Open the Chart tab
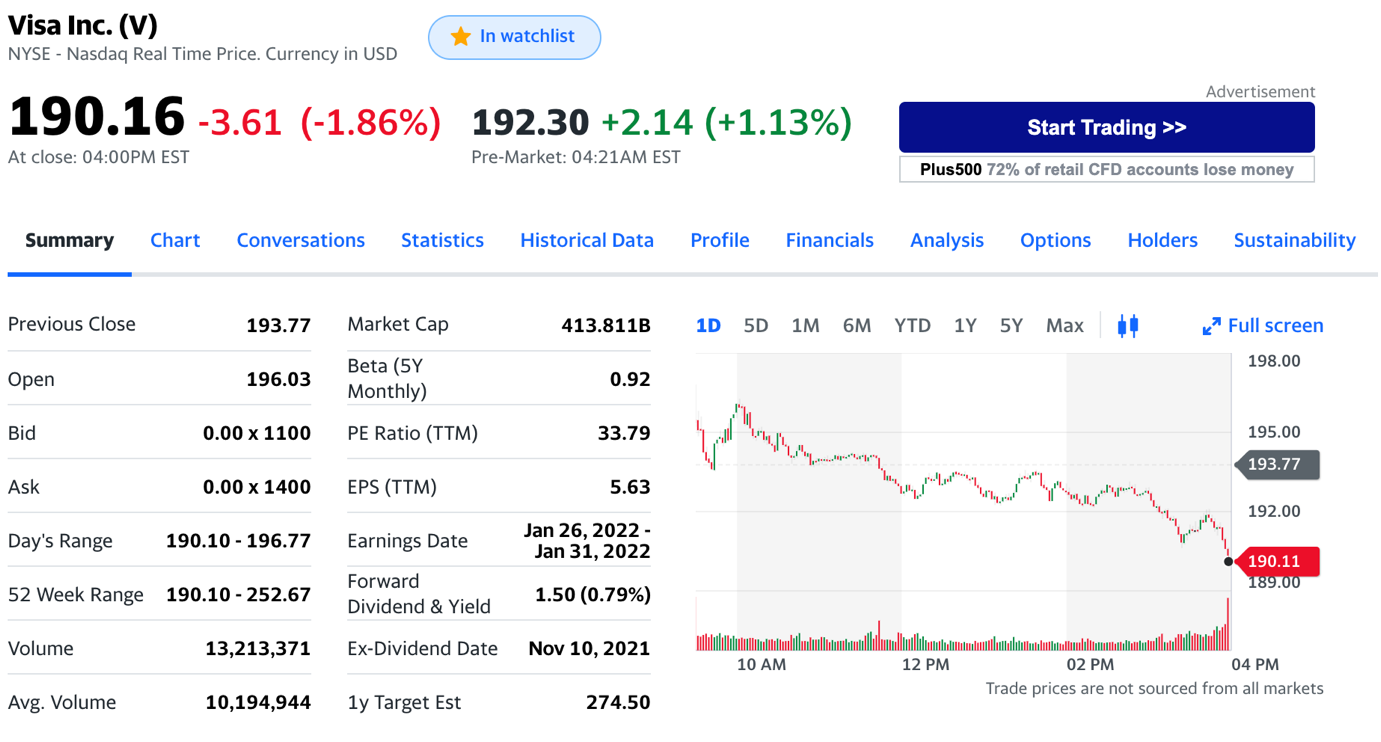Viewport: 1381px width, 742px height. tap(175, 240)
